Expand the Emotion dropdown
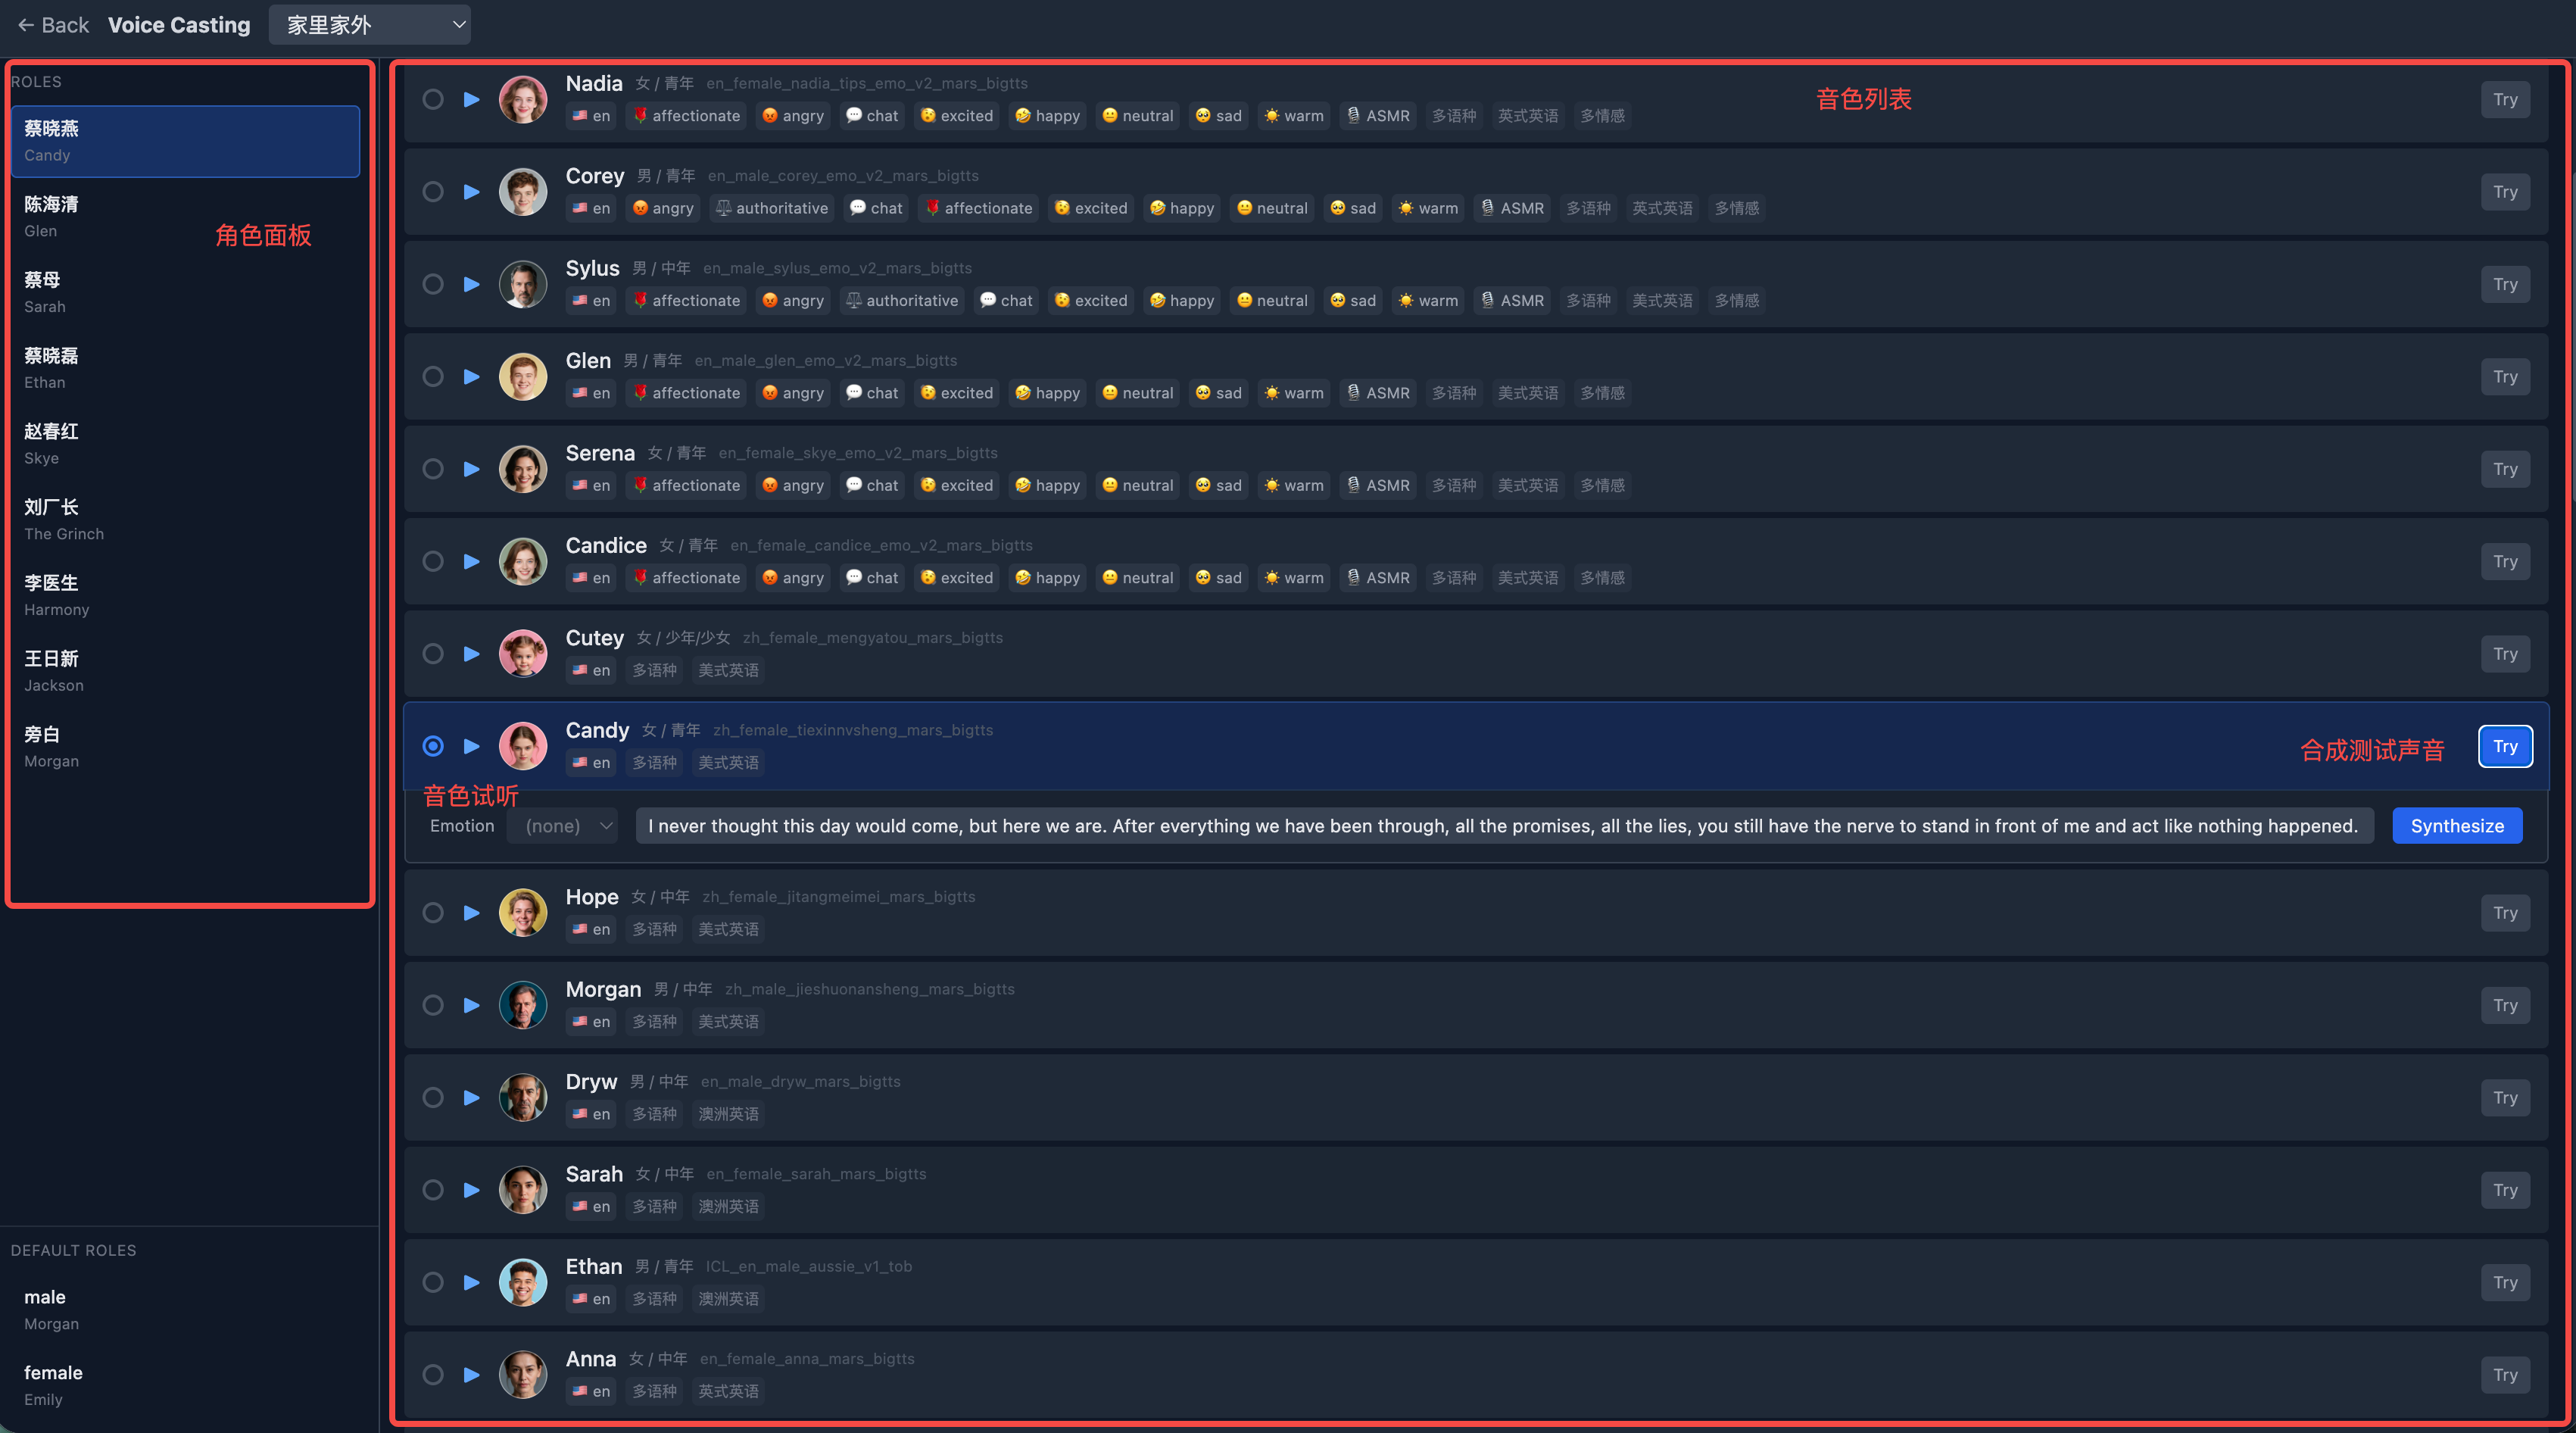The height and width of the screenshot is (1433, 2576). pos(563,826)
